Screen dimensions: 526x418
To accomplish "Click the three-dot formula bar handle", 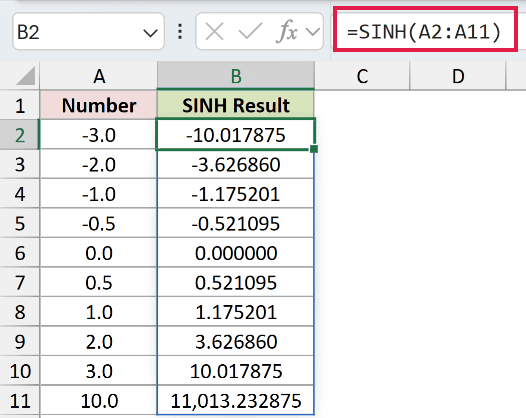I will (x=180, y=32).
